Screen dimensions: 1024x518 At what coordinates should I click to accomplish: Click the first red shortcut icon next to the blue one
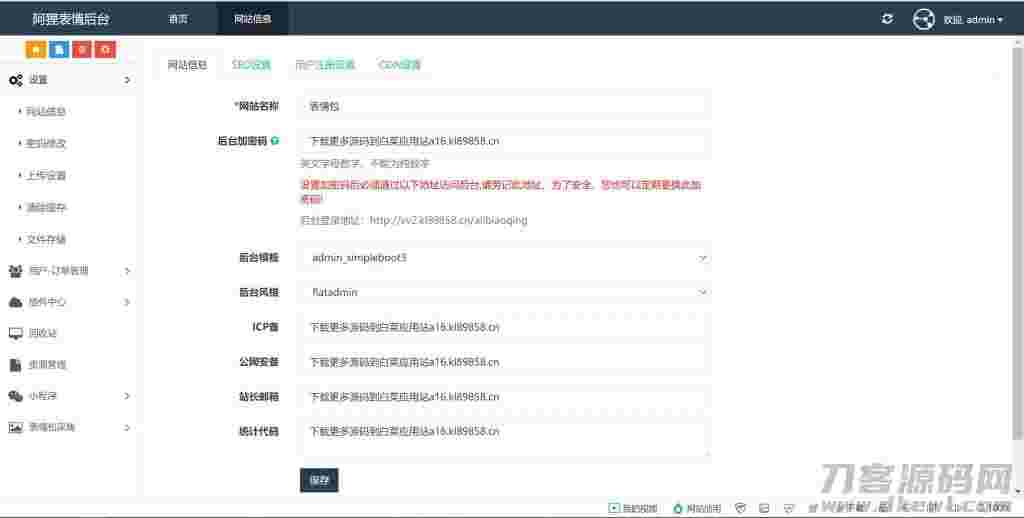[x=82, y=50]
